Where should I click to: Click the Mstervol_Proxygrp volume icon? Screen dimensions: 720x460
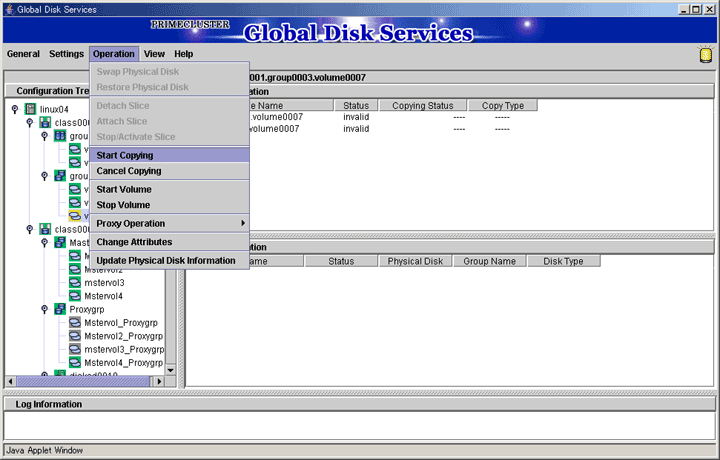[75, 322]
